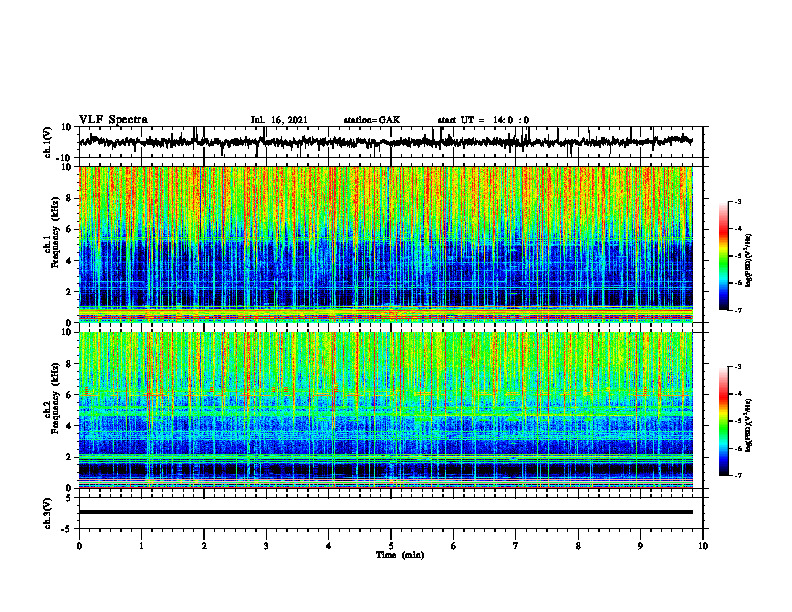
Task: Click the "-7" label below ch.2 colorbar
Action: coord(737,475)
